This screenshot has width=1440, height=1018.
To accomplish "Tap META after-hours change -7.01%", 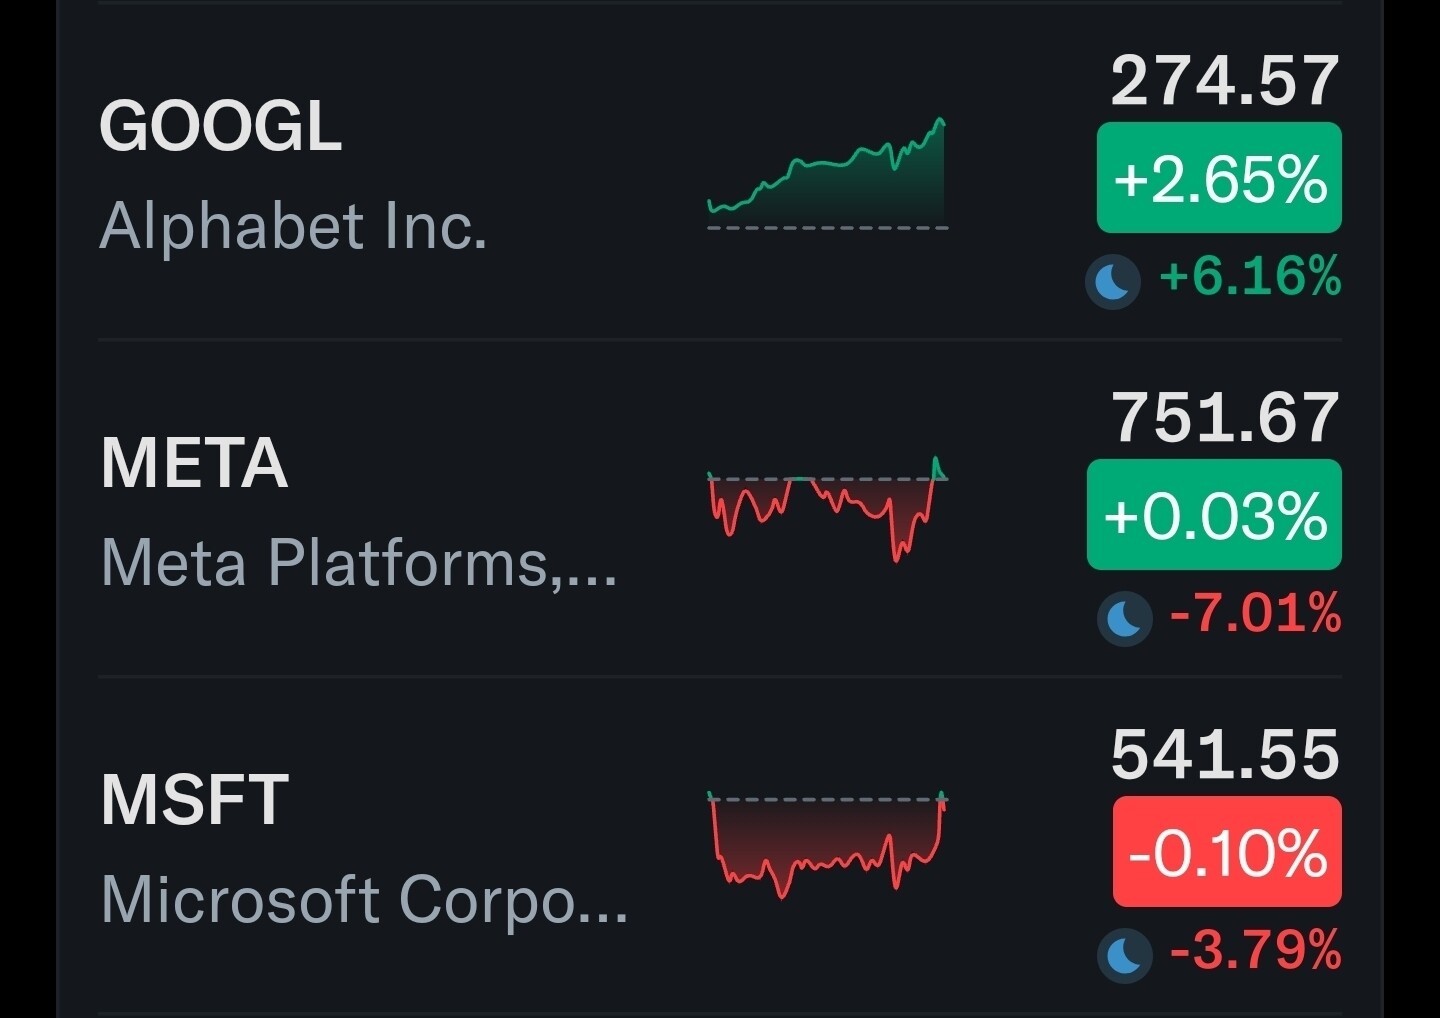I will 1255,614.
